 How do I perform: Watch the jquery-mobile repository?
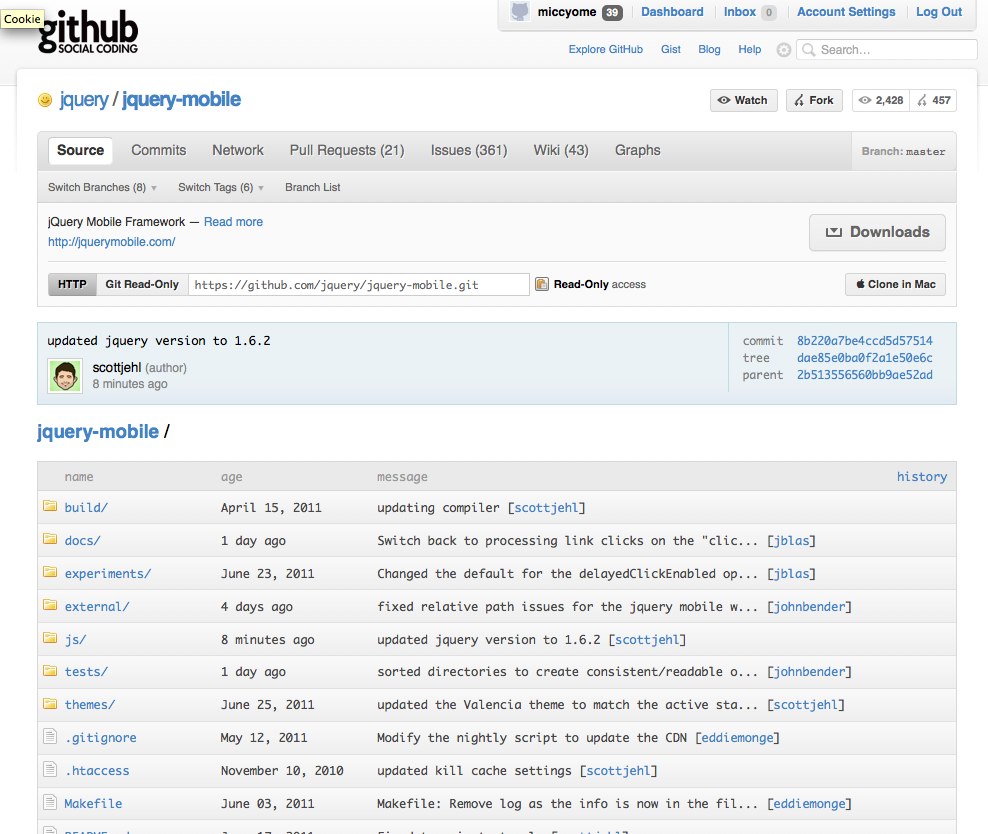pos(744,100)
